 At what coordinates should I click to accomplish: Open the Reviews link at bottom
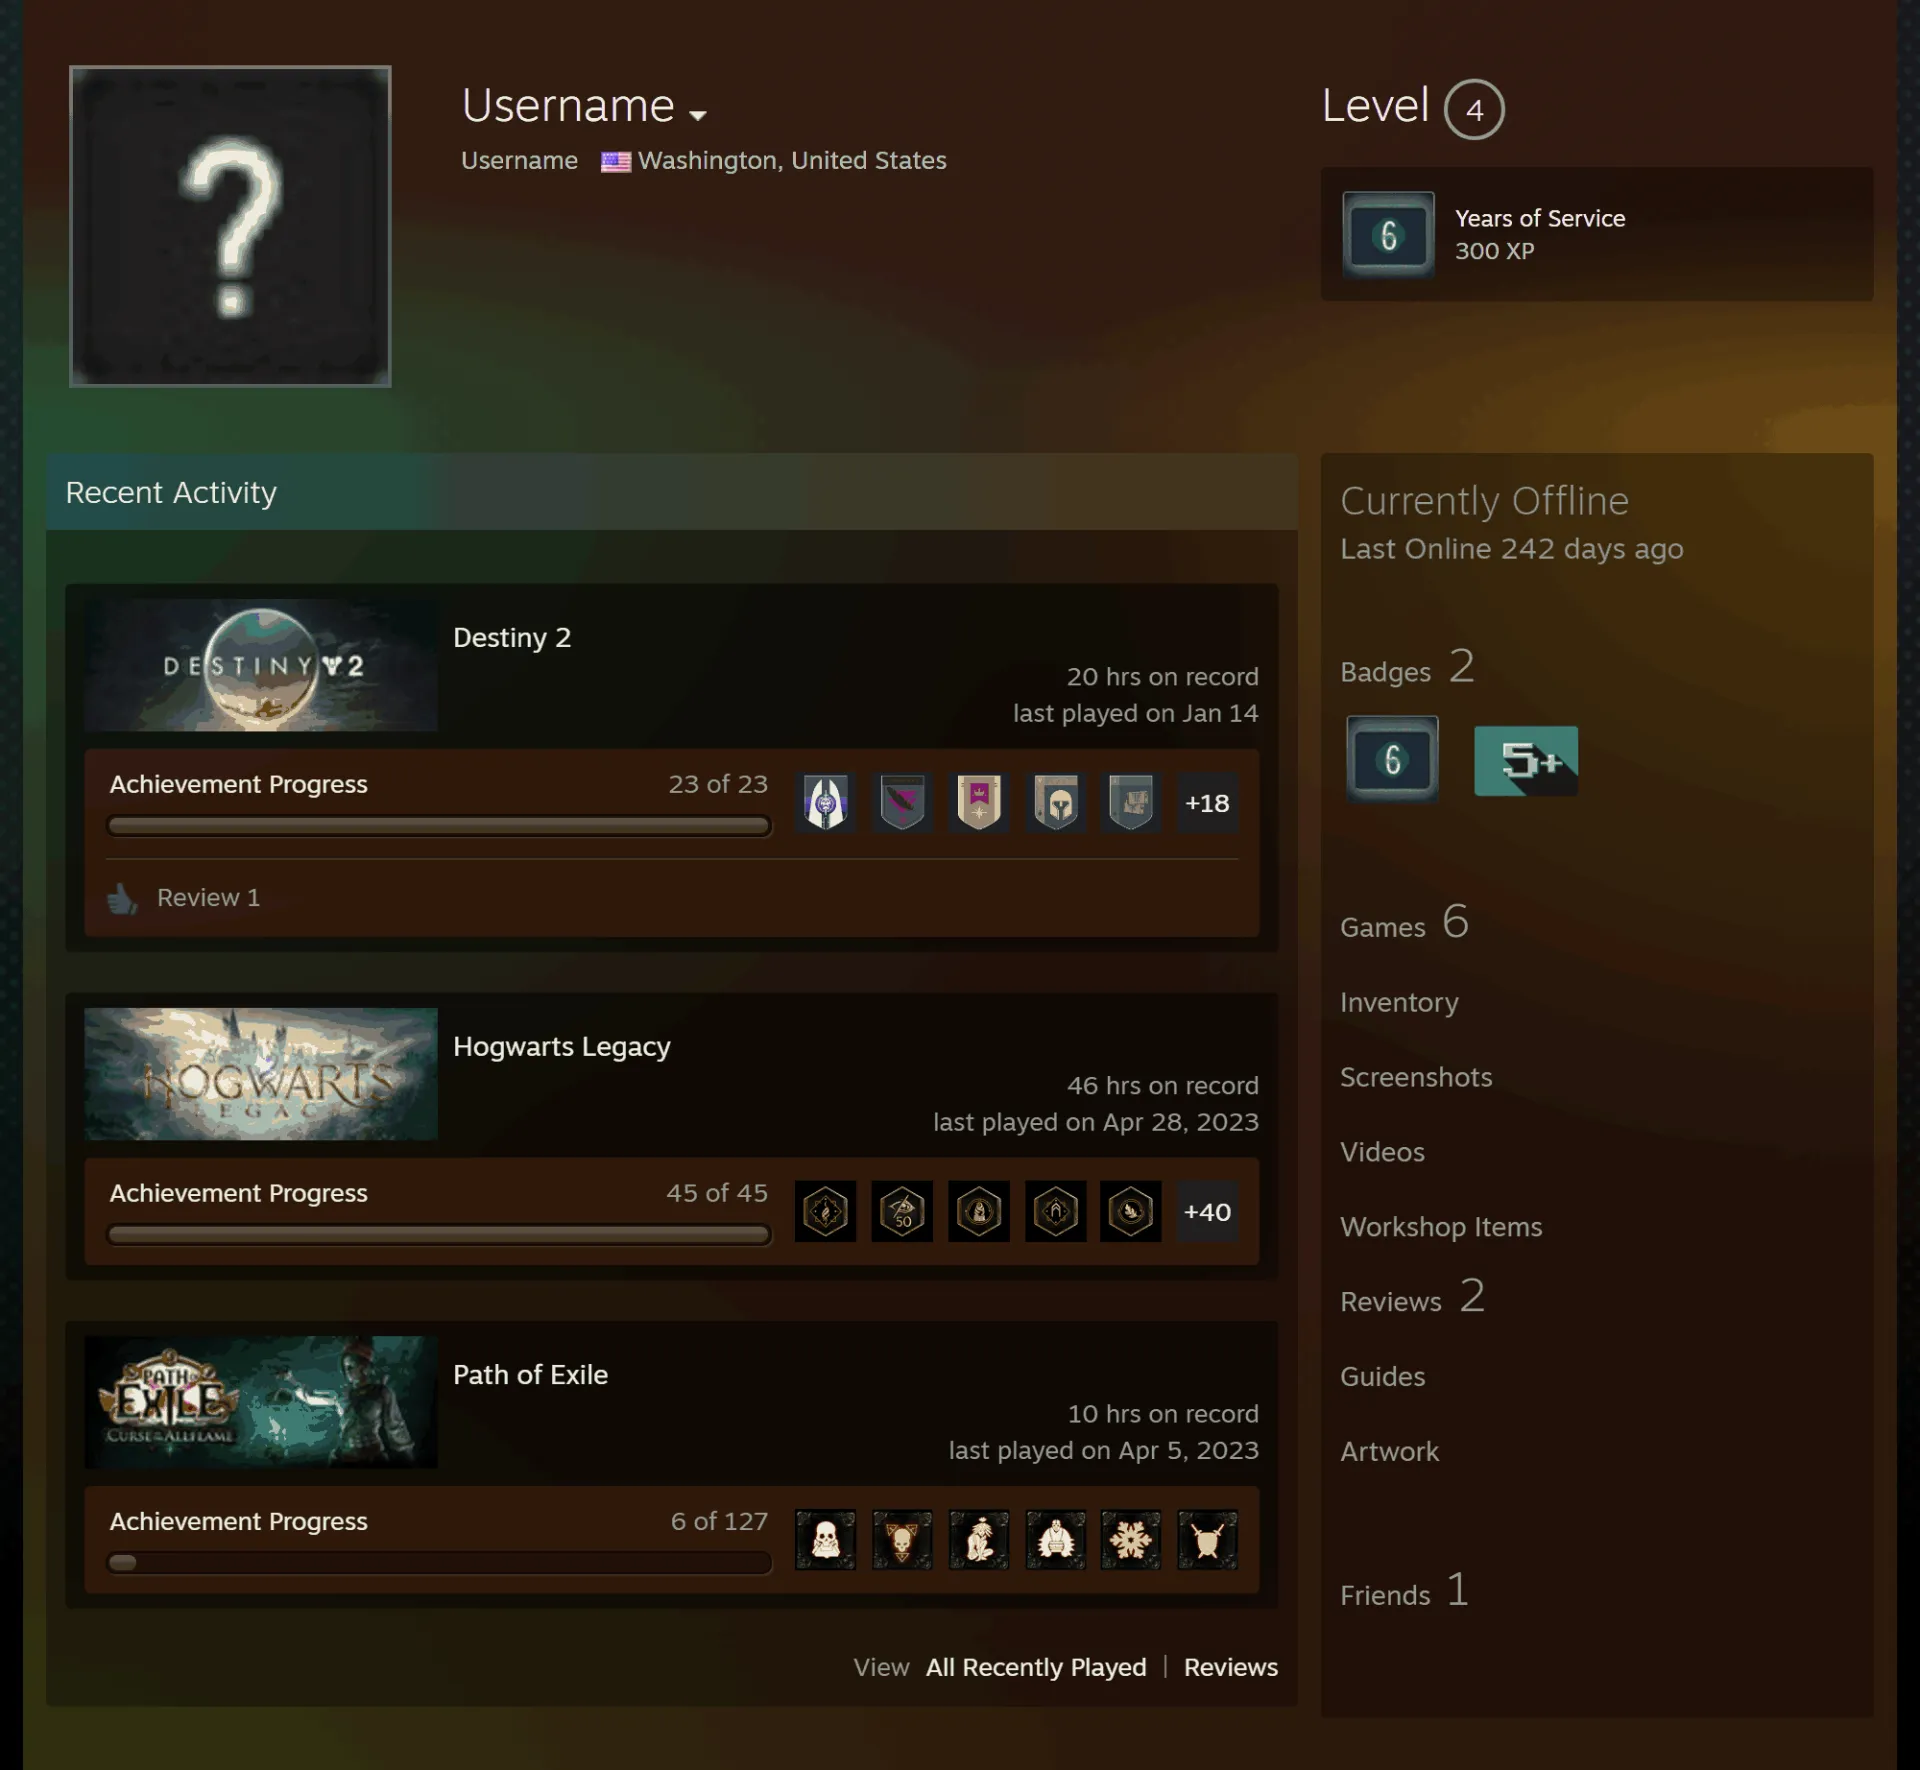[x=1231, y=1667]
